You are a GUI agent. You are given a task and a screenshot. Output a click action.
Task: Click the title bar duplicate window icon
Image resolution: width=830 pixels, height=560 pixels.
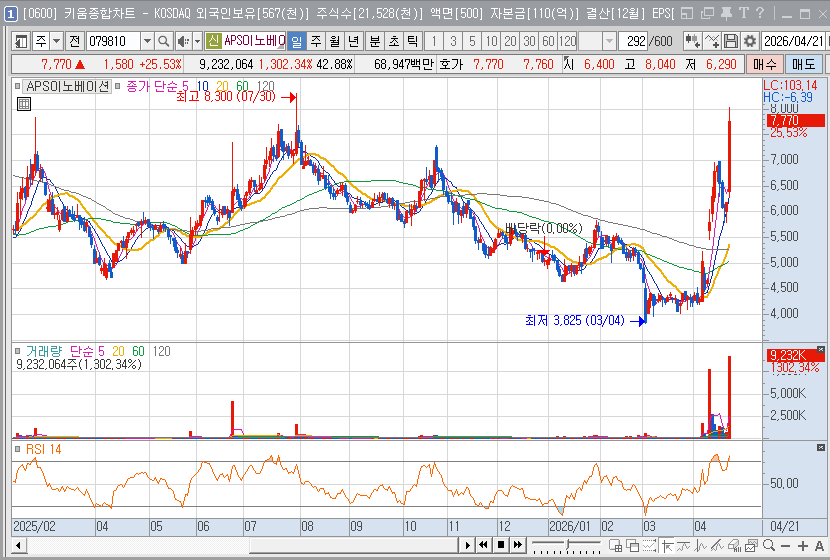point(707,13)
